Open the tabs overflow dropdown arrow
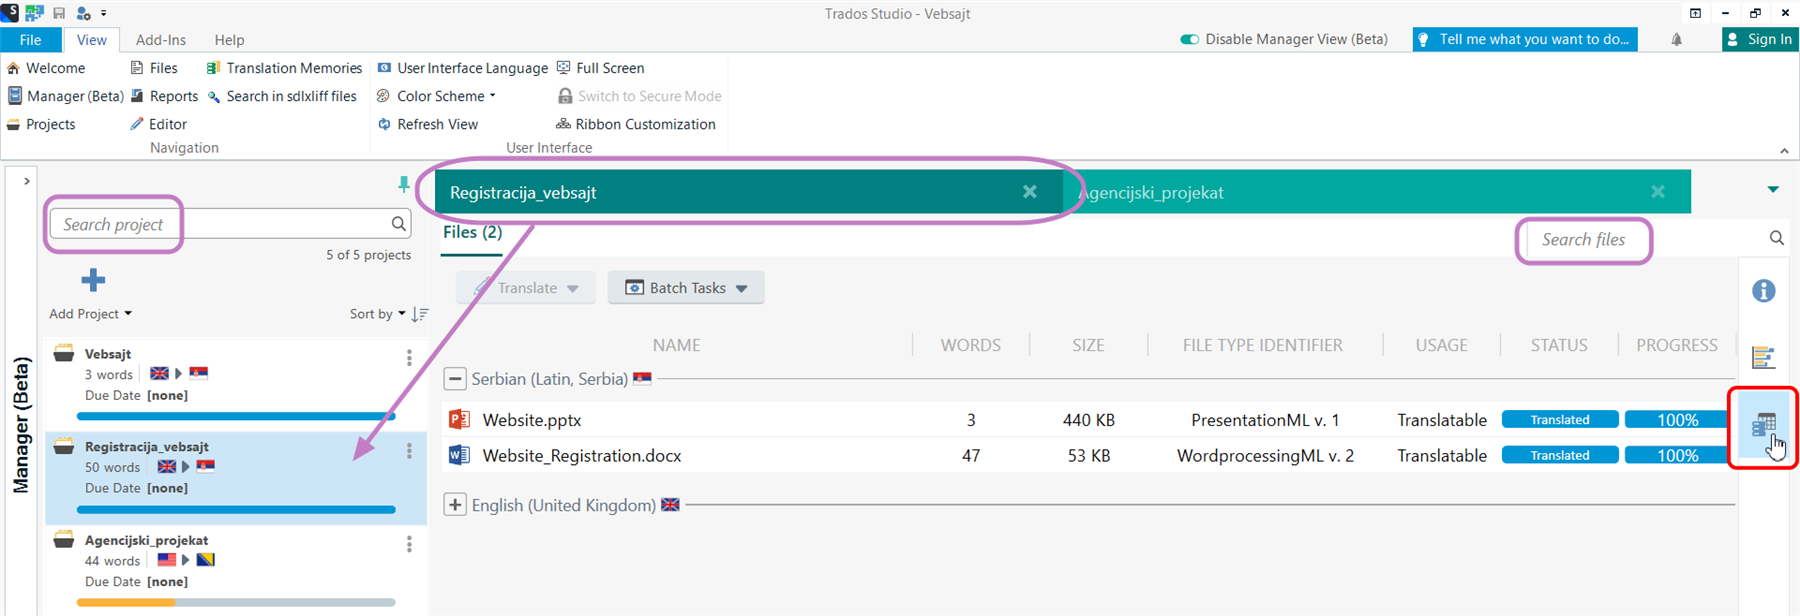Screen dimensions: 1800x616 pos(1773,190)
